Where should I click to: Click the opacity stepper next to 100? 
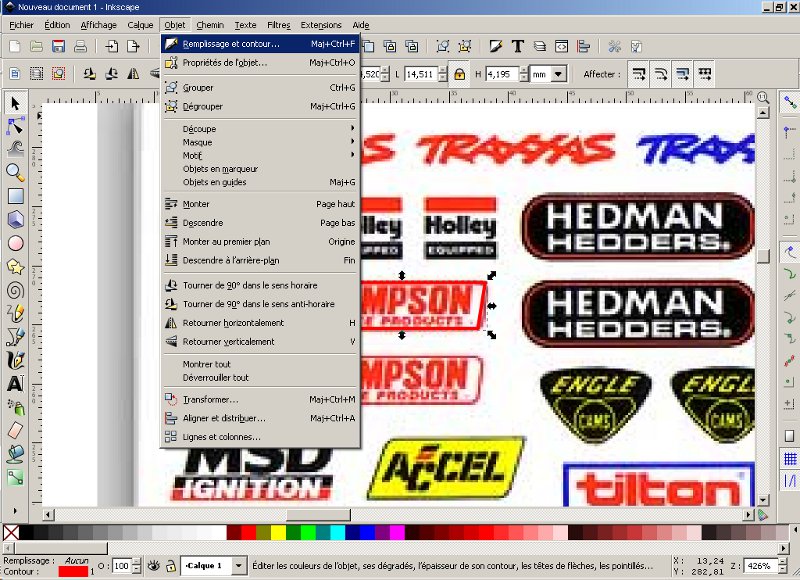click(x=136, y=565)
